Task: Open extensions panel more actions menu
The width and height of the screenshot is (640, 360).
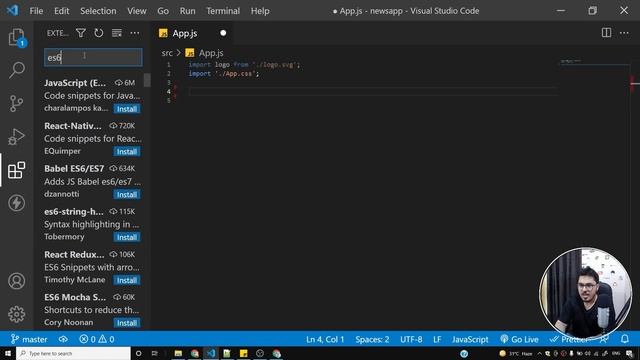Action: pyautogui.click(x=135, y=33)
